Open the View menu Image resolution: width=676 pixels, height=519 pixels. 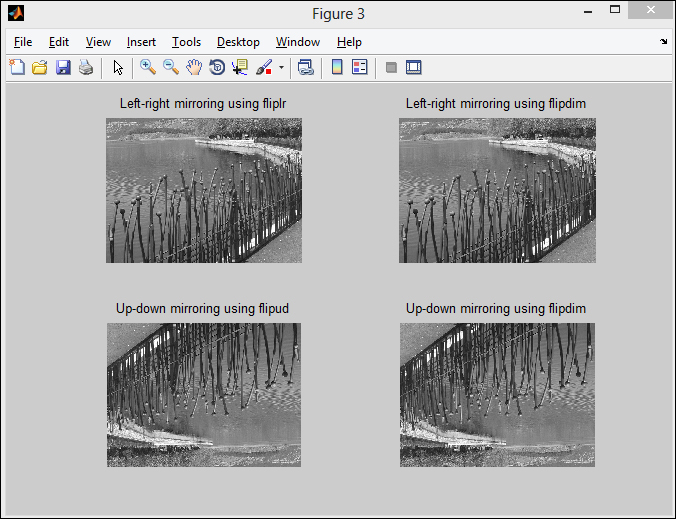point(98,42)
